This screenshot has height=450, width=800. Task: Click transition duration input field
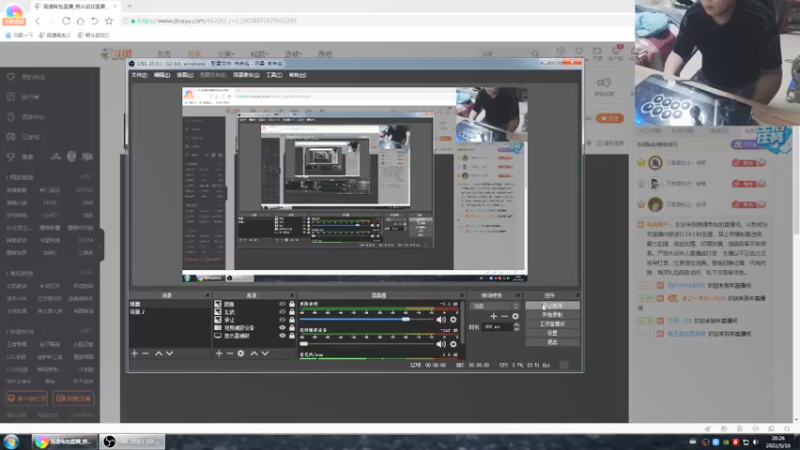497,327
